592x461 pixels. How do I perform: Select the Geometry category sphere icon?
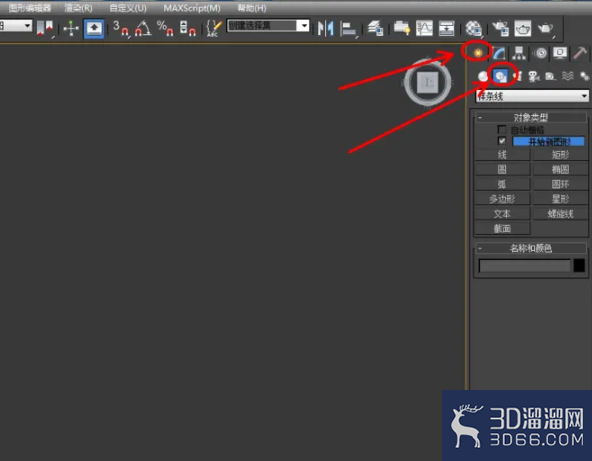pos(483,76)
